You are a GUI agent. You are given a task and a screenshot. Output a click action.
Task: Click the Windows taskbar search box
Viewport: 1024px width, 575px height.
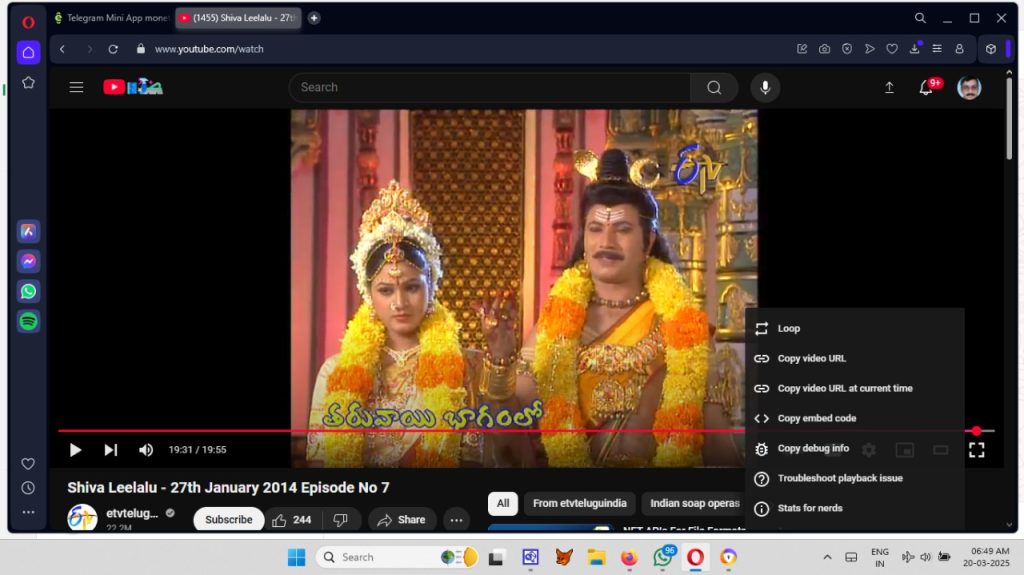pos(397,557)
